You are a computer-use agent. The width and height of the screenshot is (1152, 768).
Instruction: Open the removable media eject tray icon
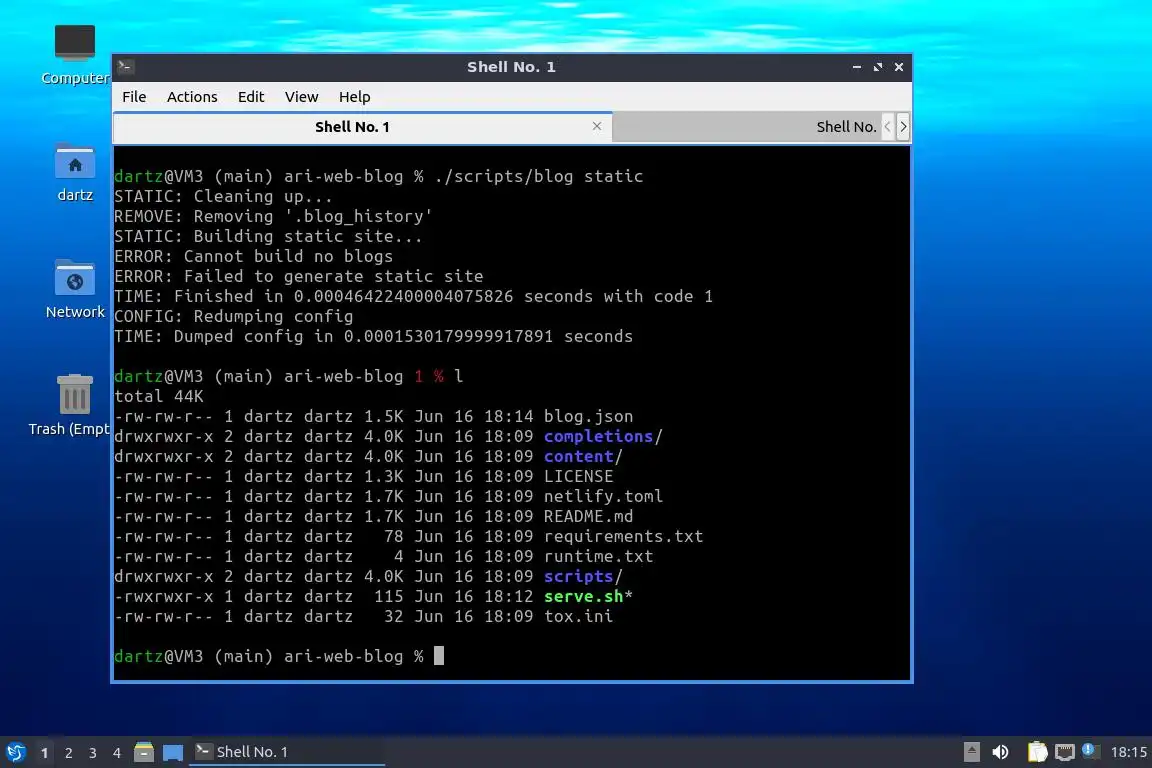(x=971, y=752)
